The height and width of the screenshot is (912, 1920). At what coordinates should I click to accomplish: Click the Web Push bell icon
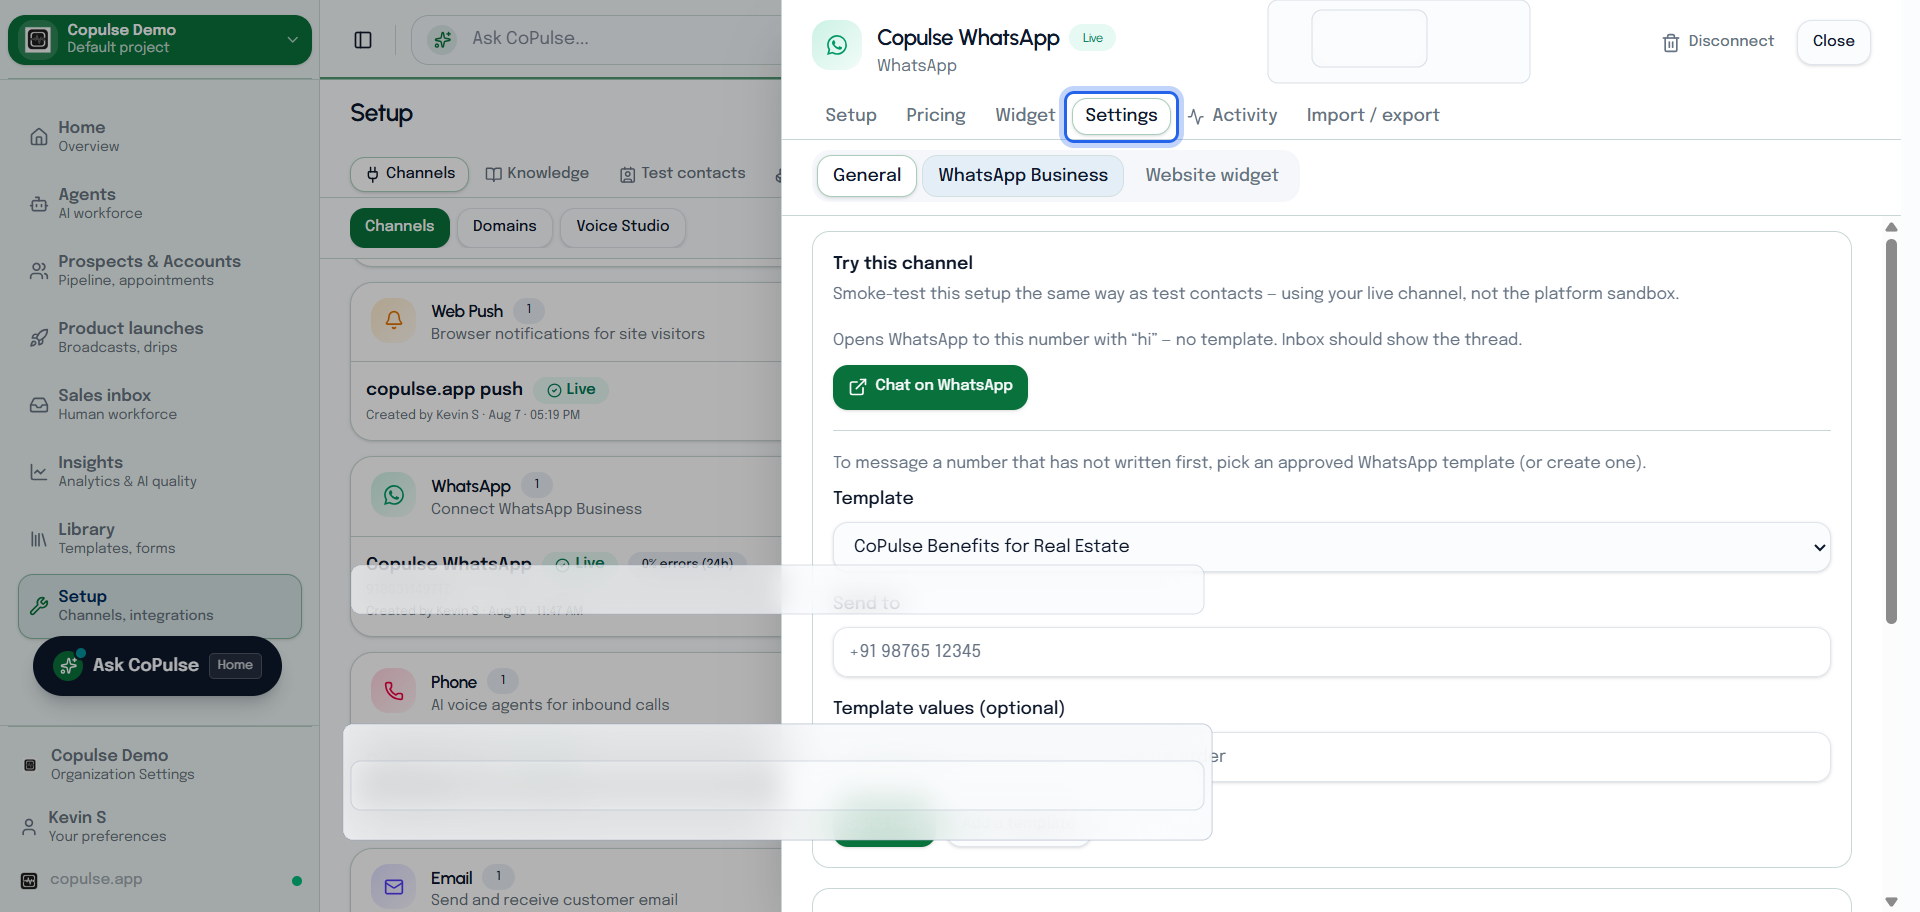[394, 321]
